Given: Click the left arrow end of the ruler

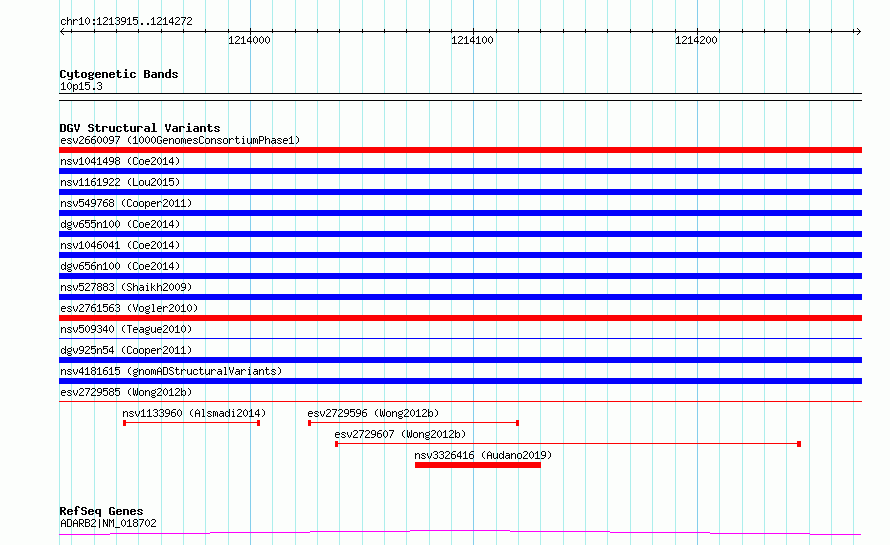Looking at the screenshot, I should click(62, 32).
